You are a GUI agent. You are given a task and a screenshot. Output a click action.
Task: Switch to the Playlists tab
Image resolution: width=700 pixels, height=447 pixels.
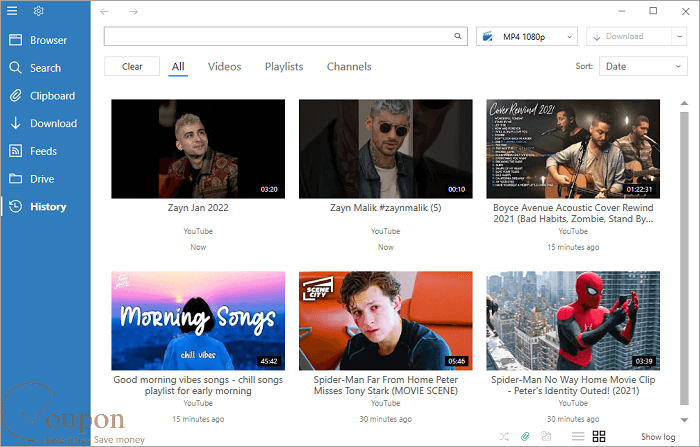[x=284, y=67]
